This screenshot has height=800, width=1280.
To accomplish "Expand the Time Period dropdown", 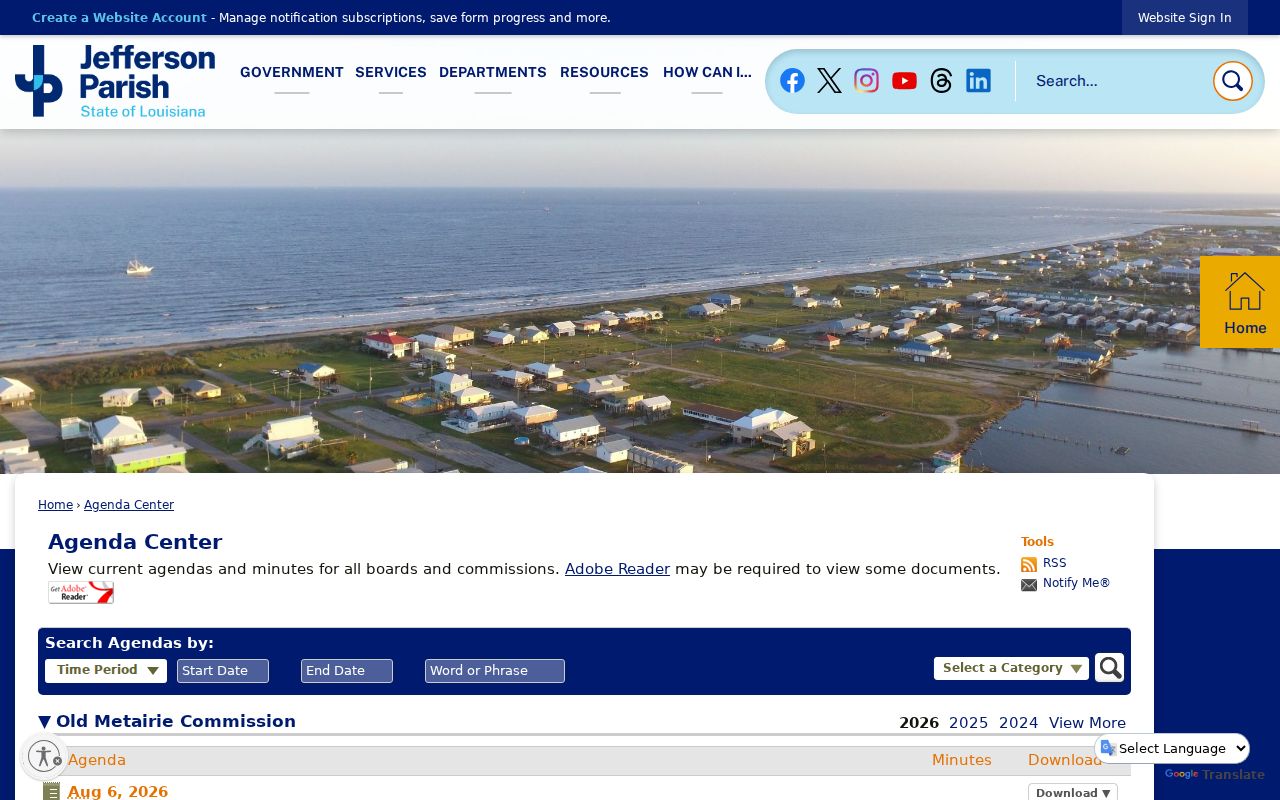I will (106, 671).
